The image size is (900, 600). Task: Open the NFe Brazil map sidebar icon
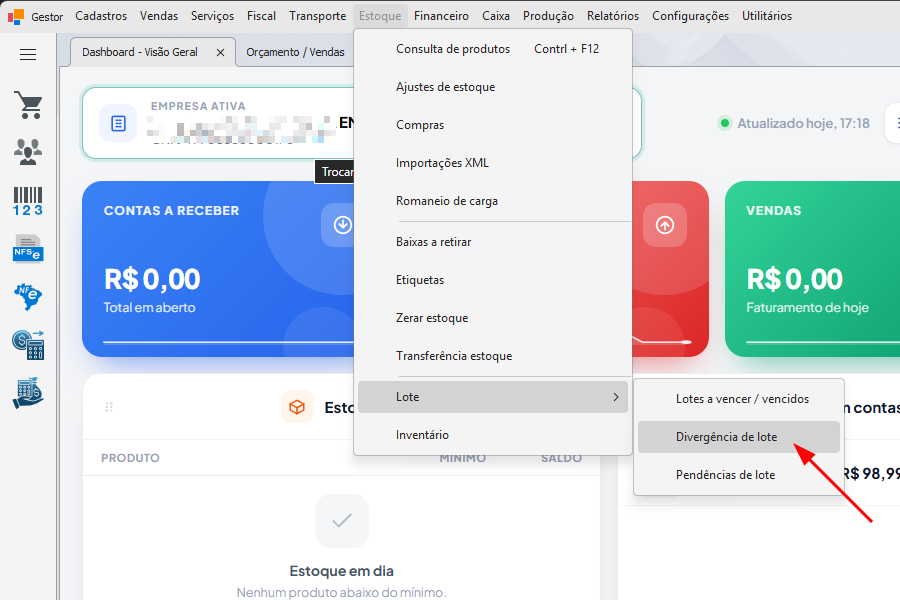[x=28, y=297]
